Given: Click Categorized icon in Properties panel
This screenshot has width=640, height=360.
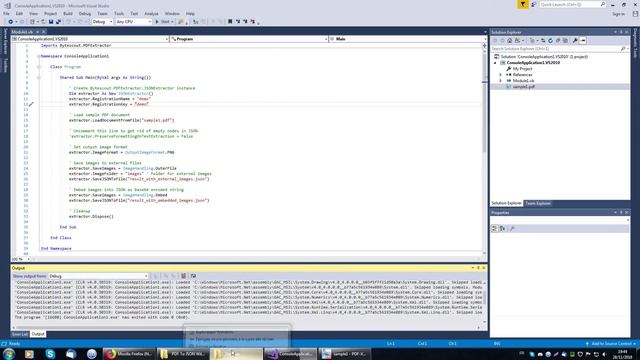Looking at the screenshot, I should pyautogui.click(x=494, y=229).
